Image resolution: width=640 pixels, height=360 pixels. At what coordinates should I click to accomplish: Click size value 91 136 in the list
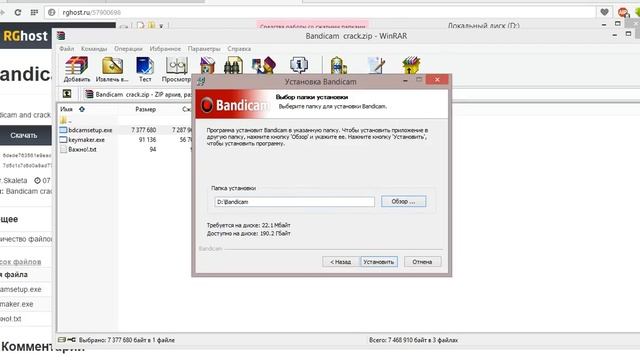click(147, 140)
